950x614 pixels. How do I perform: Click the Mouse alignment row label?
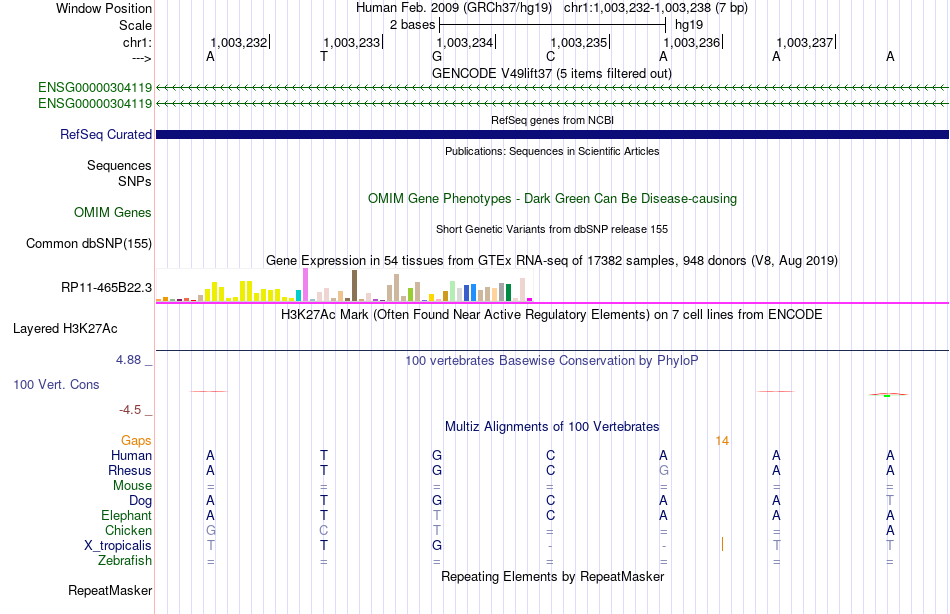coord(132,486)
